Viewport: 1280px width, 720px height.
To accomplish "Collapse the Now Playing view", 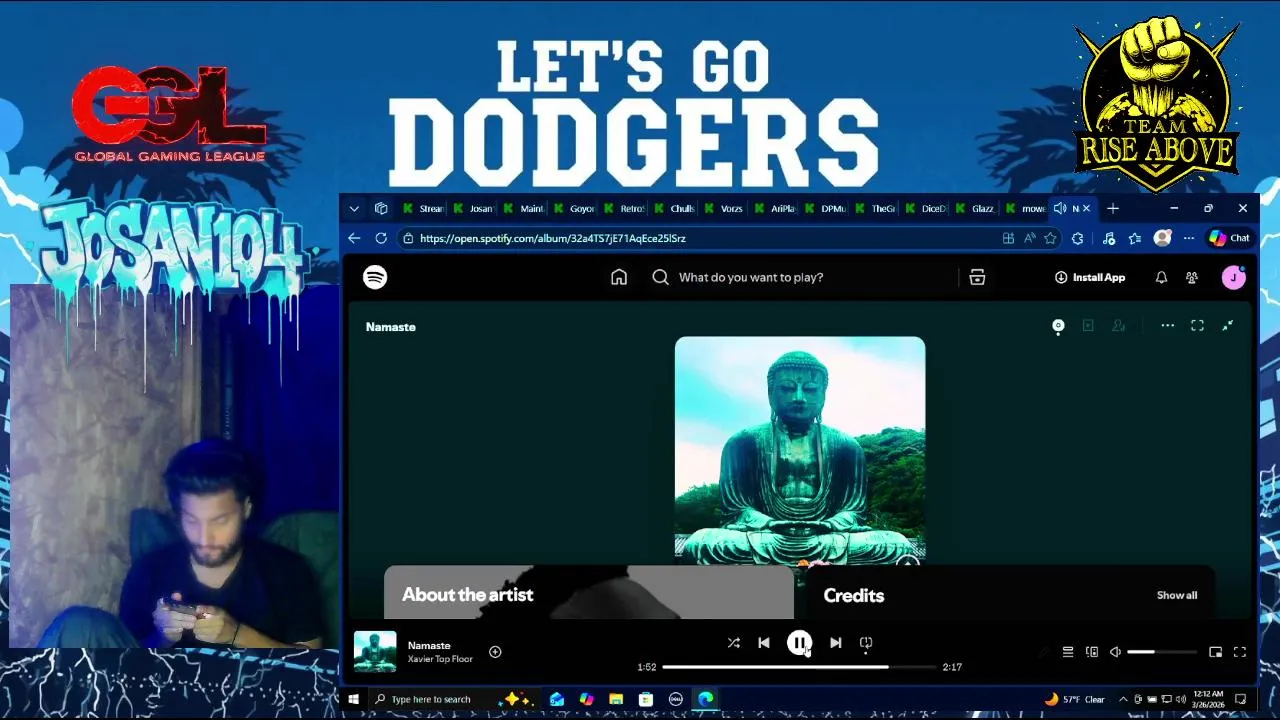I will (x=1227, y=325).
